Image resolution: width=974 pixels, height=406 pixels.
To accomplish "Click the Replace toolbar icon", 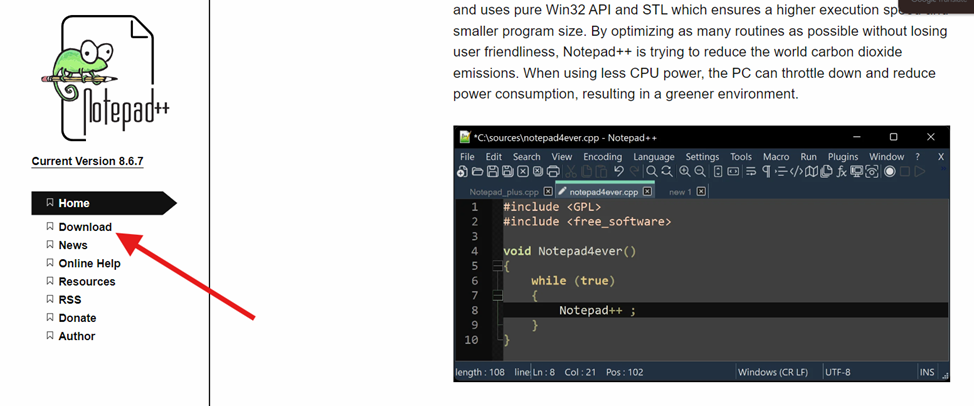I will pos(667,171).
